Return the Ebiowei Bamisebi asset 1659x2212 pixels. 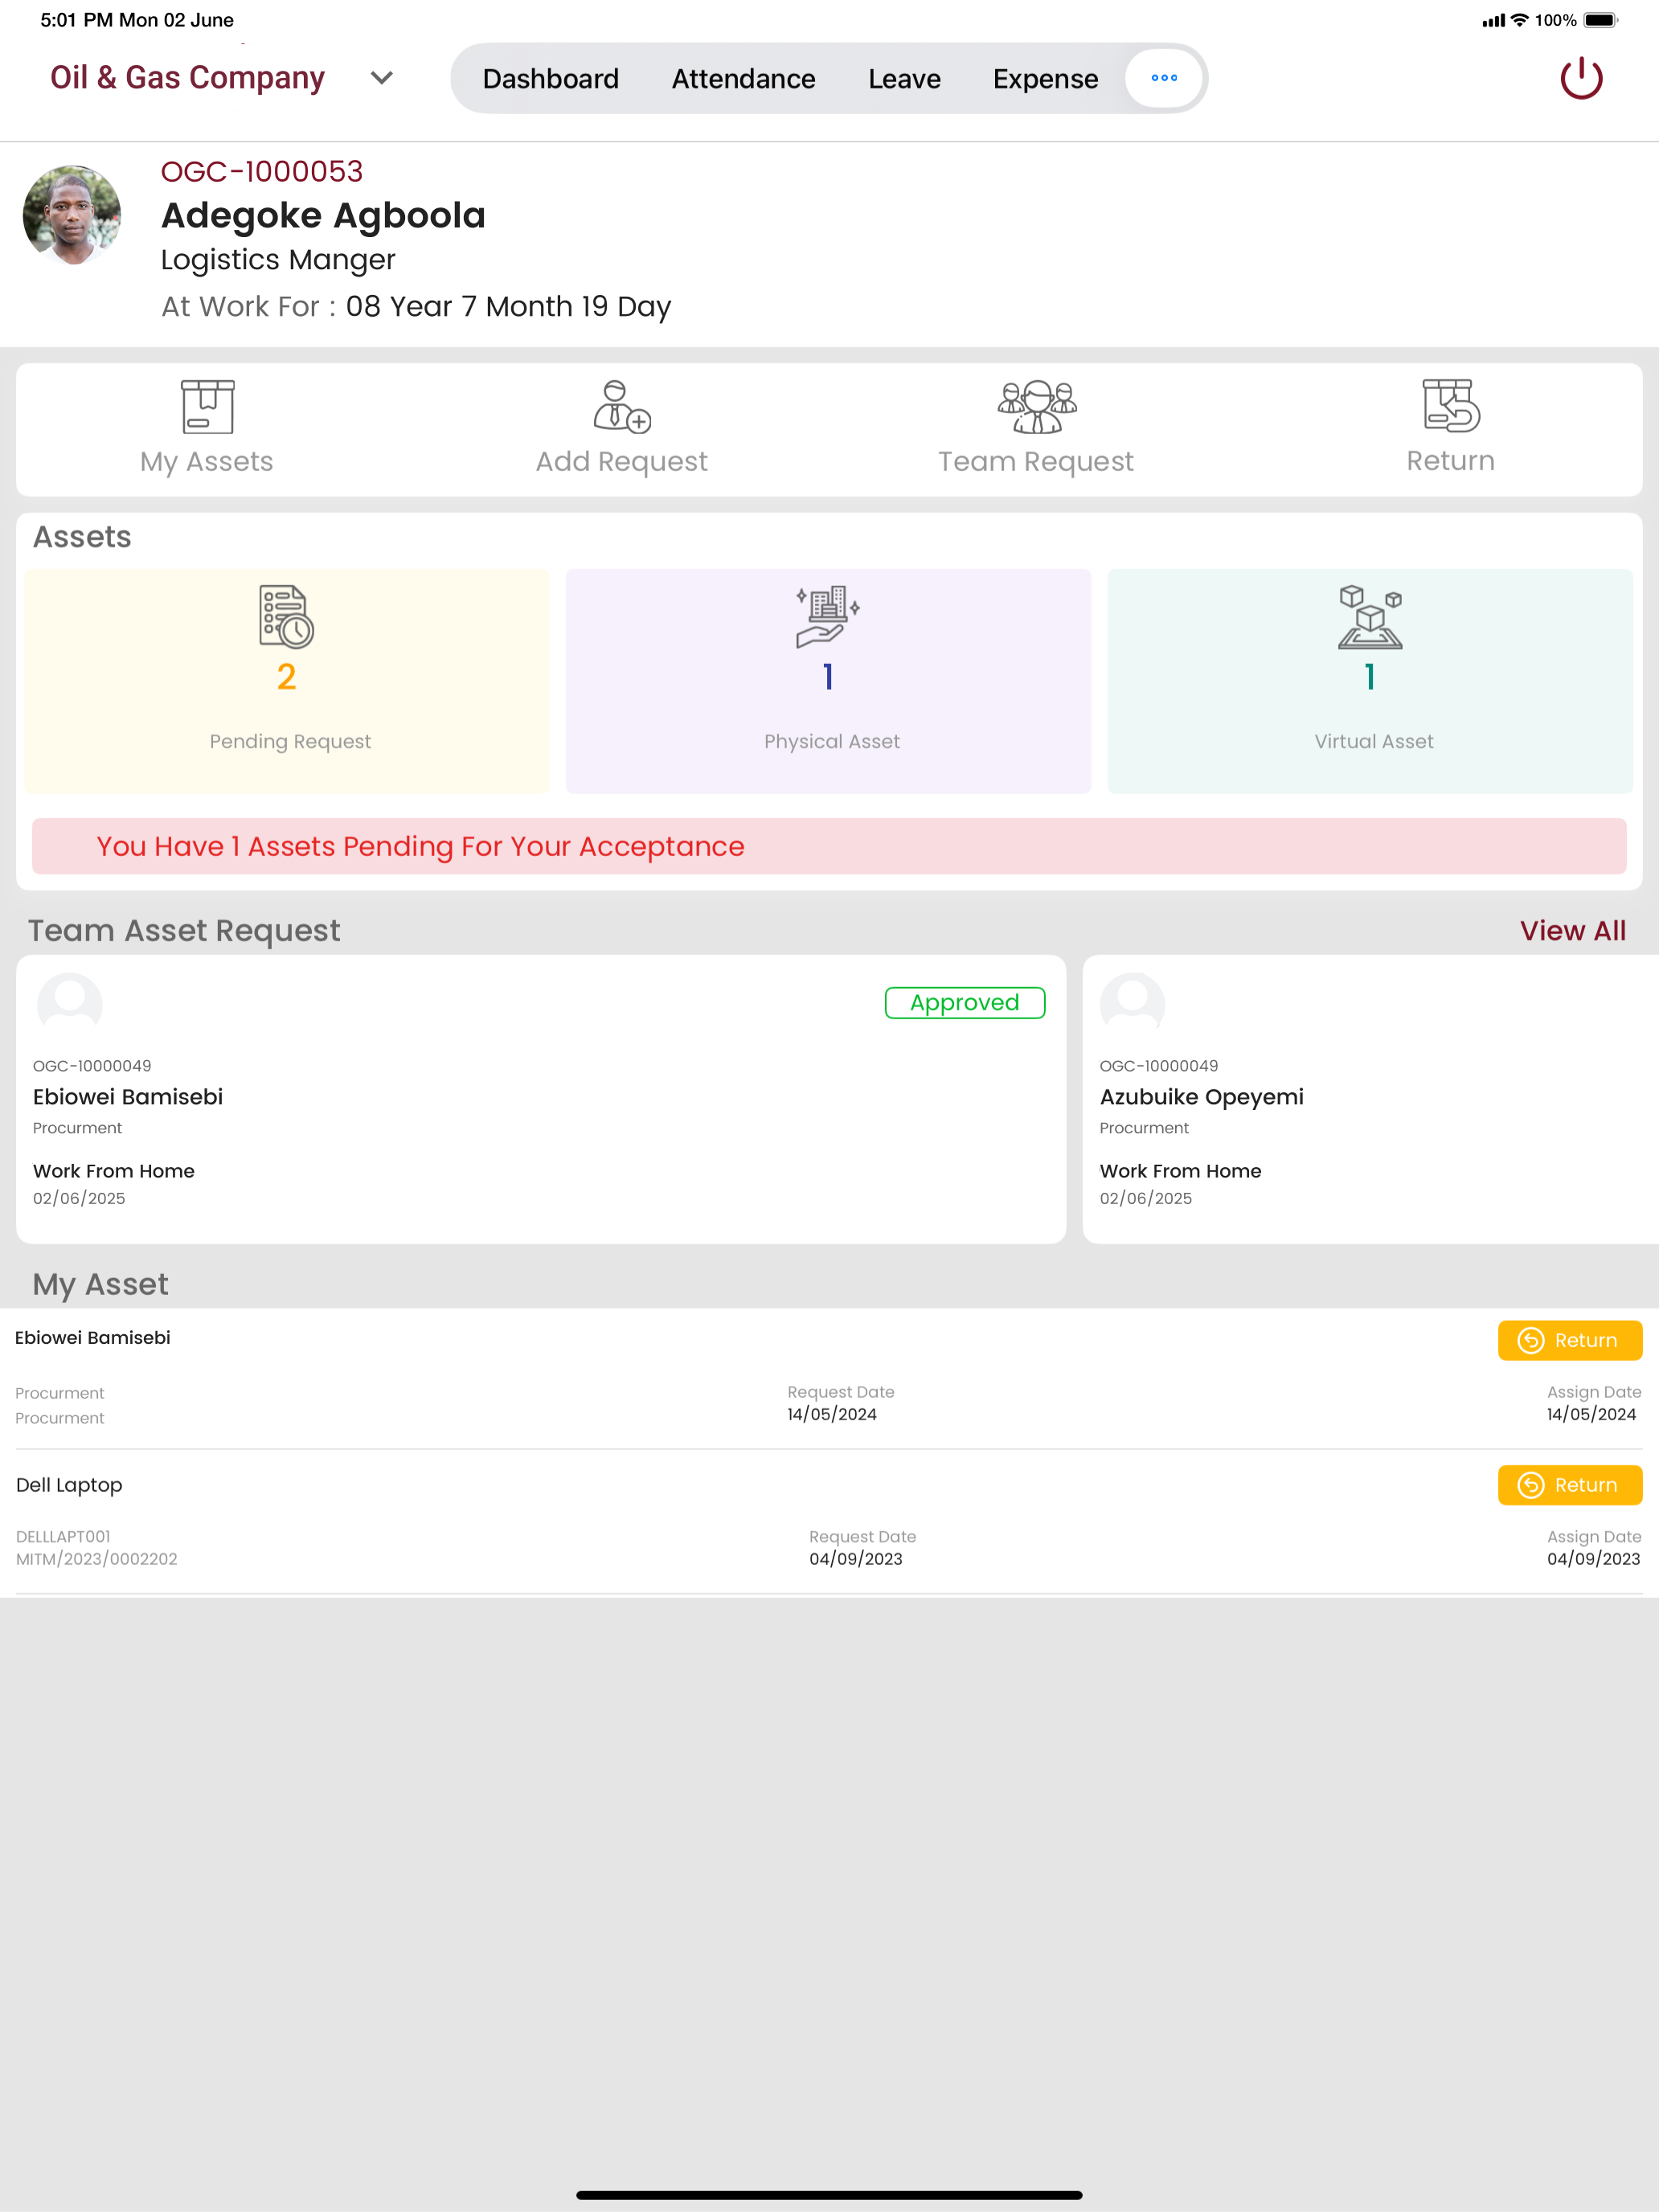pos(1570,1340)
